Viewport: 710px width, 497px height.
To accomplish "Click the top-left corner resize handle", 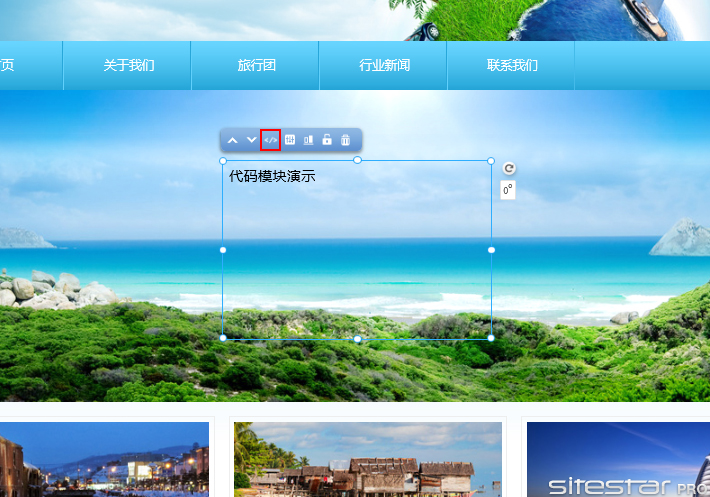I will pos(223,161).
